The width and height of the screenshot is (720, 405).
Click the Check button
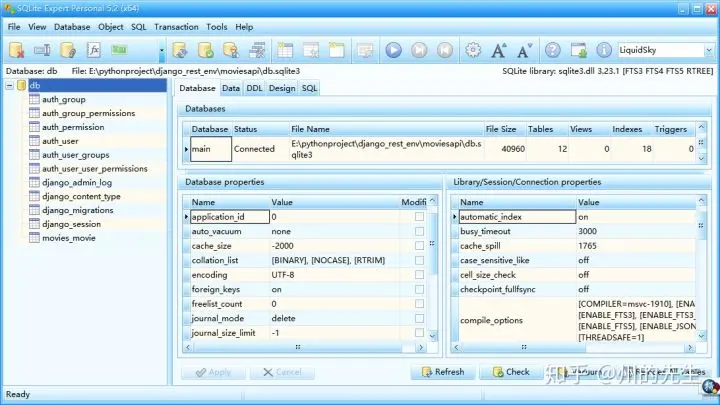[x=511, y=372]
